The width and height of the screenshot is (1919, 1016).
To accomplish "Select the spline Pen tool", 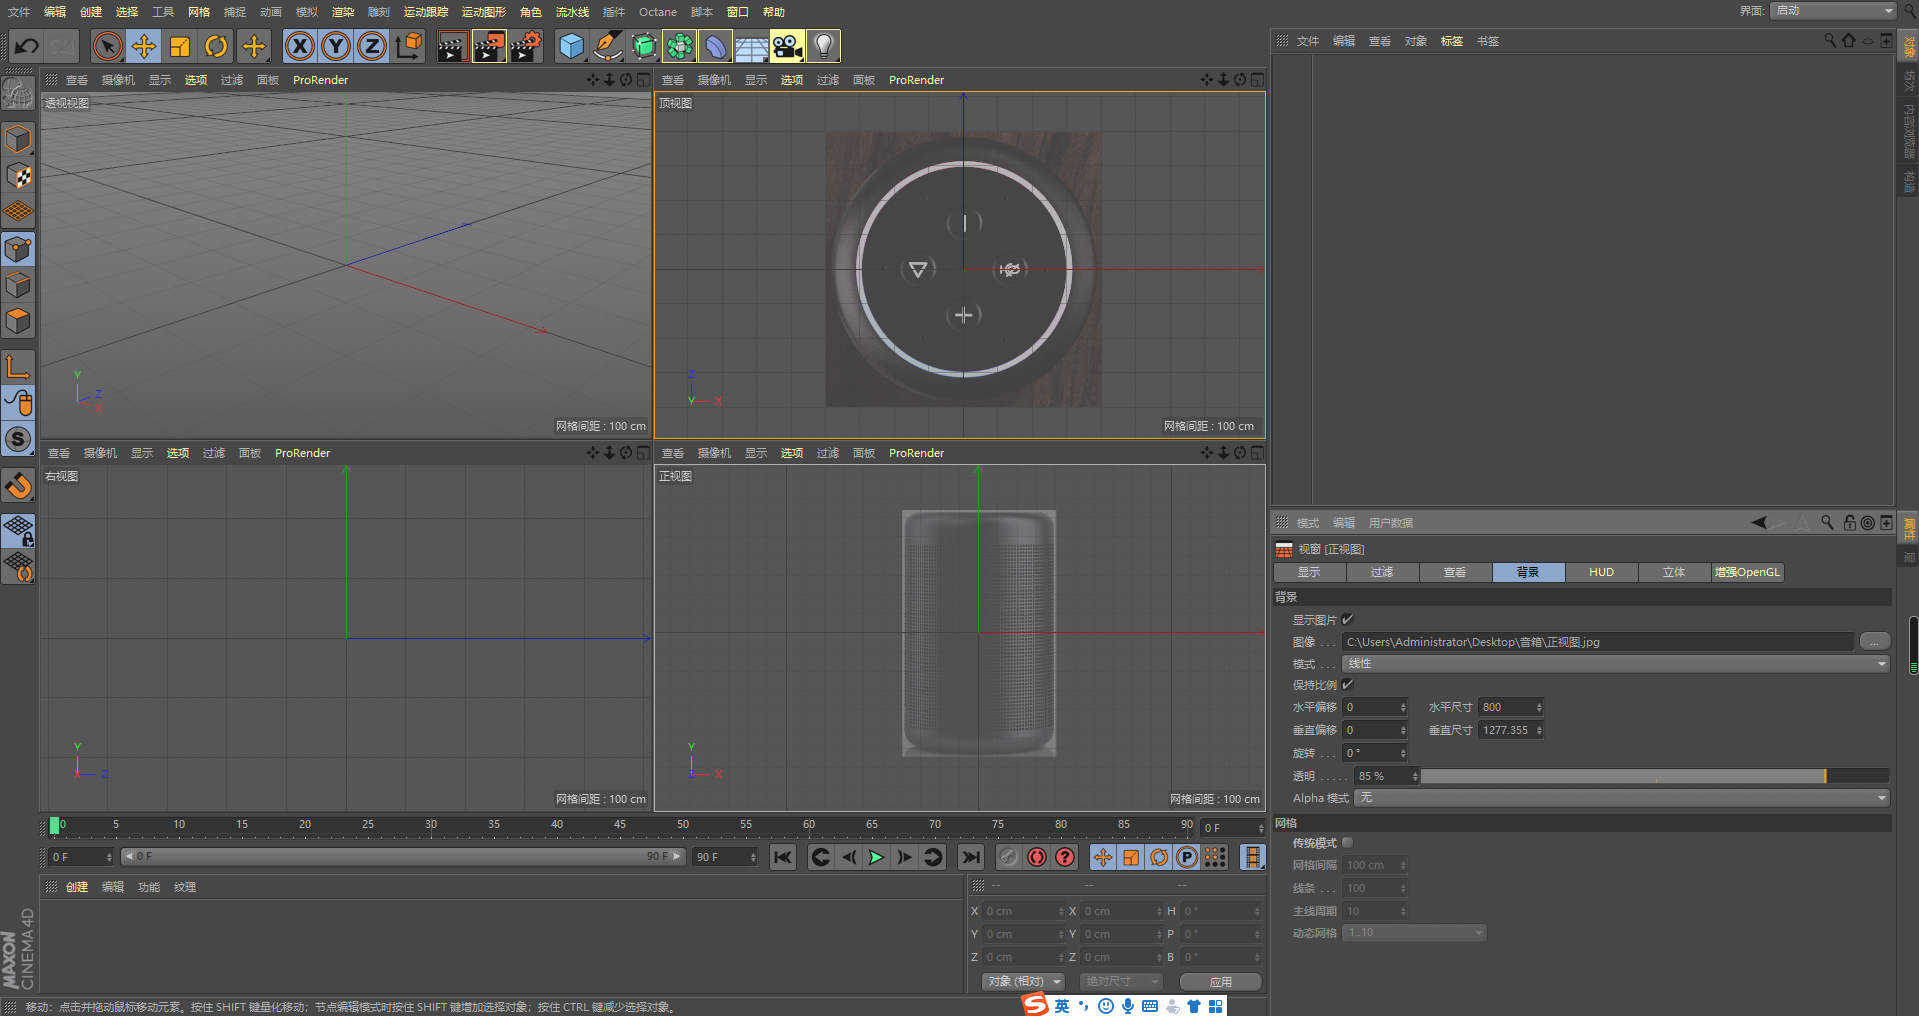I will tap(607, 46).
